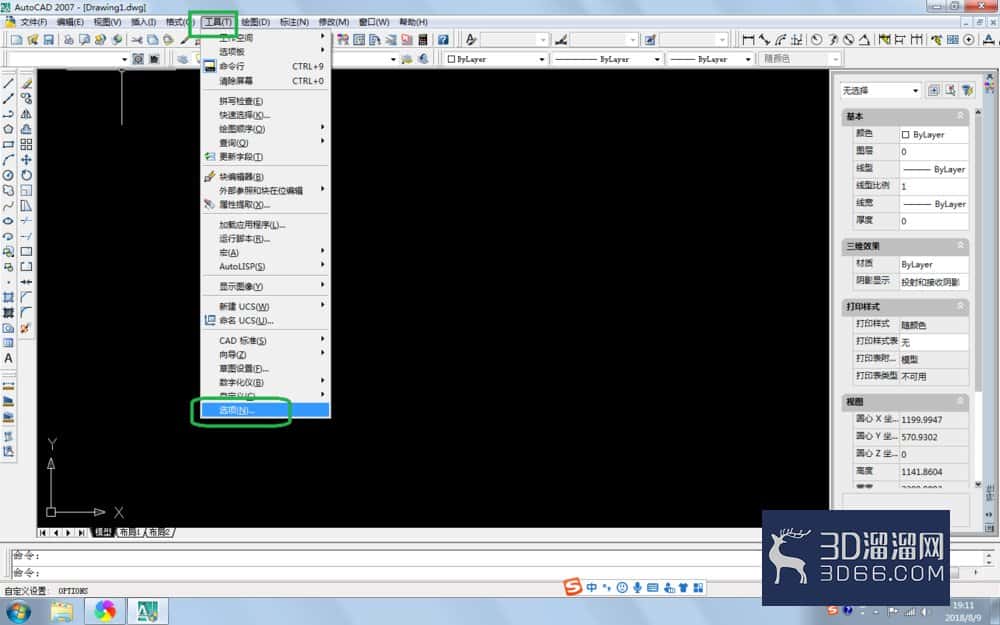Select the Copy object tool
Screen dimensions: 1000x625
[26, 99]
